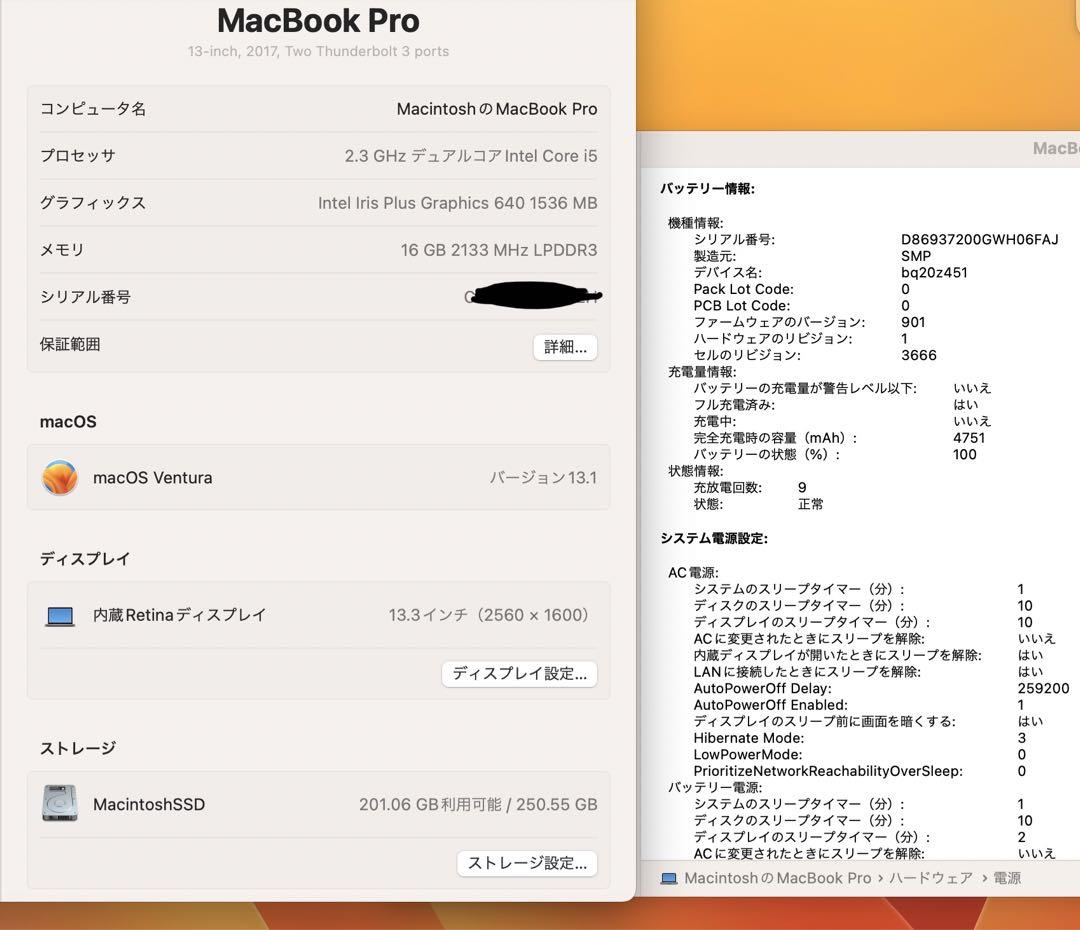1080x930 pixels.
Task: Click the システム電源設定: heading
Action: tap(714, 538)
